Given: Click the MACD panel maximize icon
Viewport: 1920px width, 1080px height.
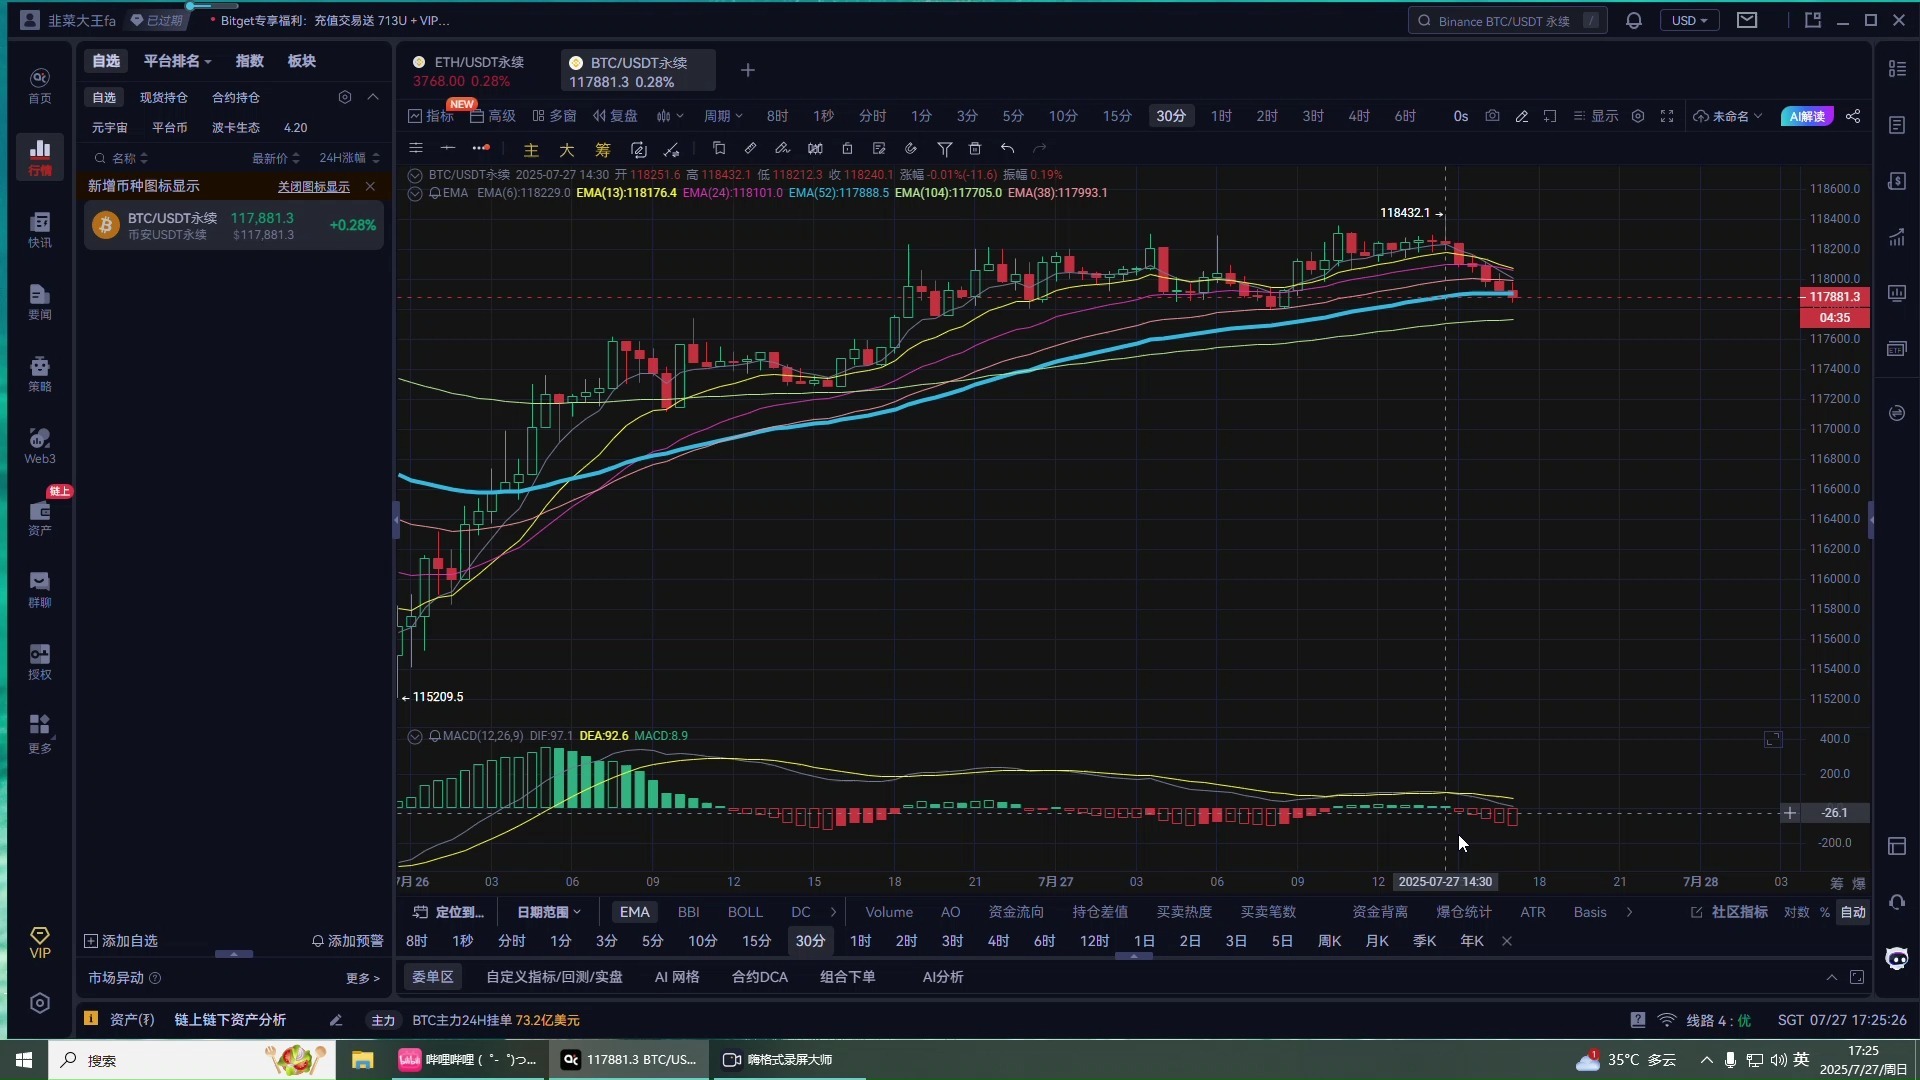Looking at the screenshot, I should pos(1773,739).
